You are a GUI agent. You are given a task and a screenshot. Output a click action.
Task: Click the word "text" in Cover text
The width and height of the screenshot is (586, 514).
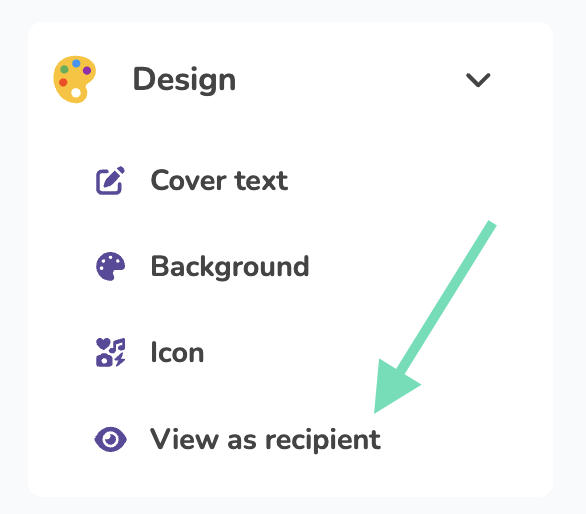[x=261, y=181]
